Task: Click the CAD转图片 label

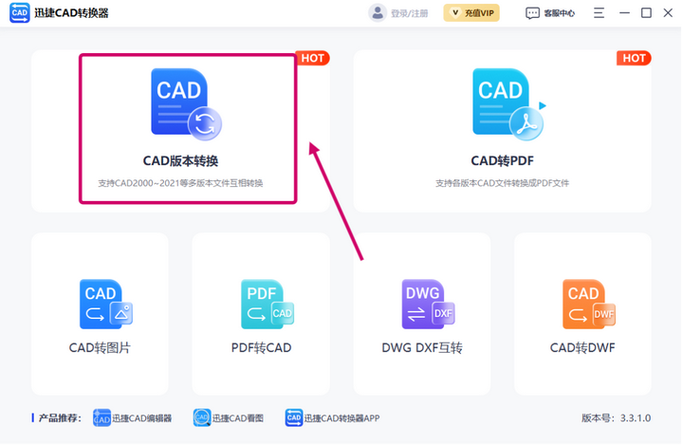Action: click(x=100, y=348)
